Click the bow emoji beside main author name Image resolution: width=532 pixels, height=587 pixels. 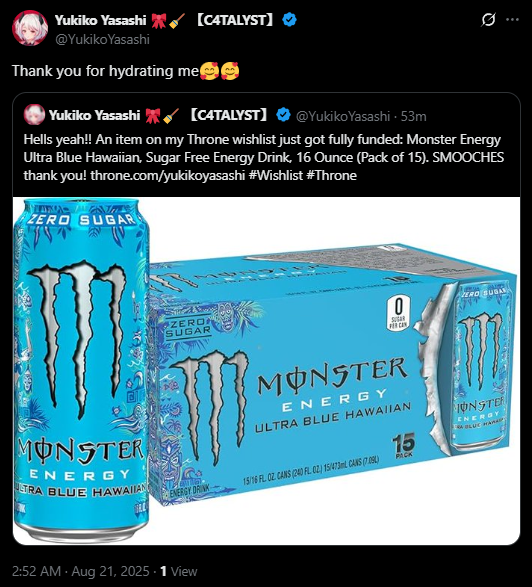click(x=159, y=21)
